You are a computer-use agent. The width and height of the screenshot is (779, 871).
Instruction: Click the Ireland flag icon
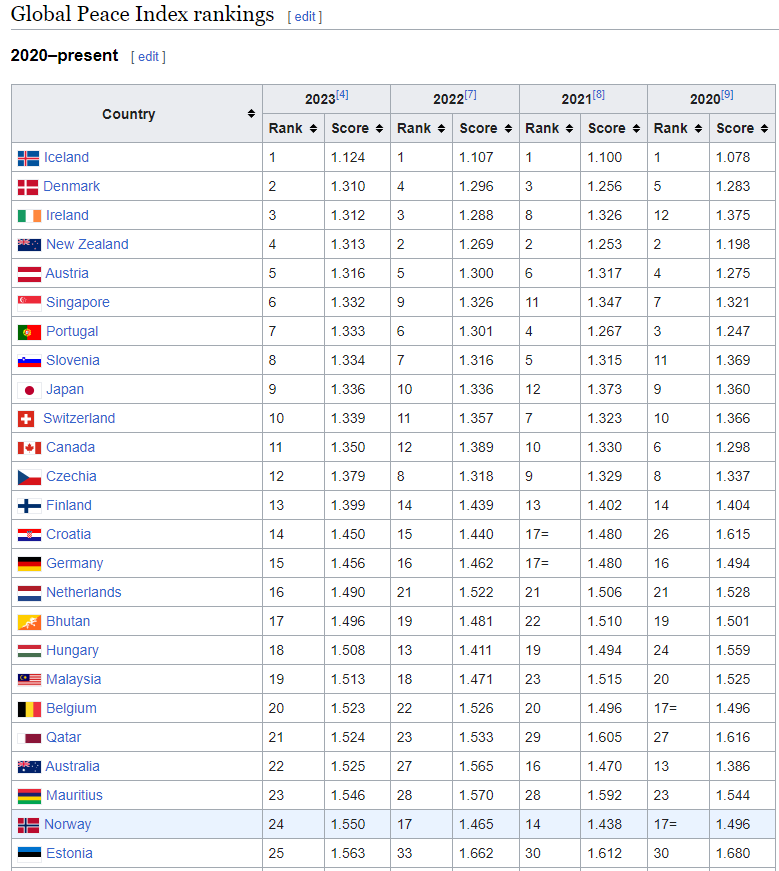click(29, 216)
